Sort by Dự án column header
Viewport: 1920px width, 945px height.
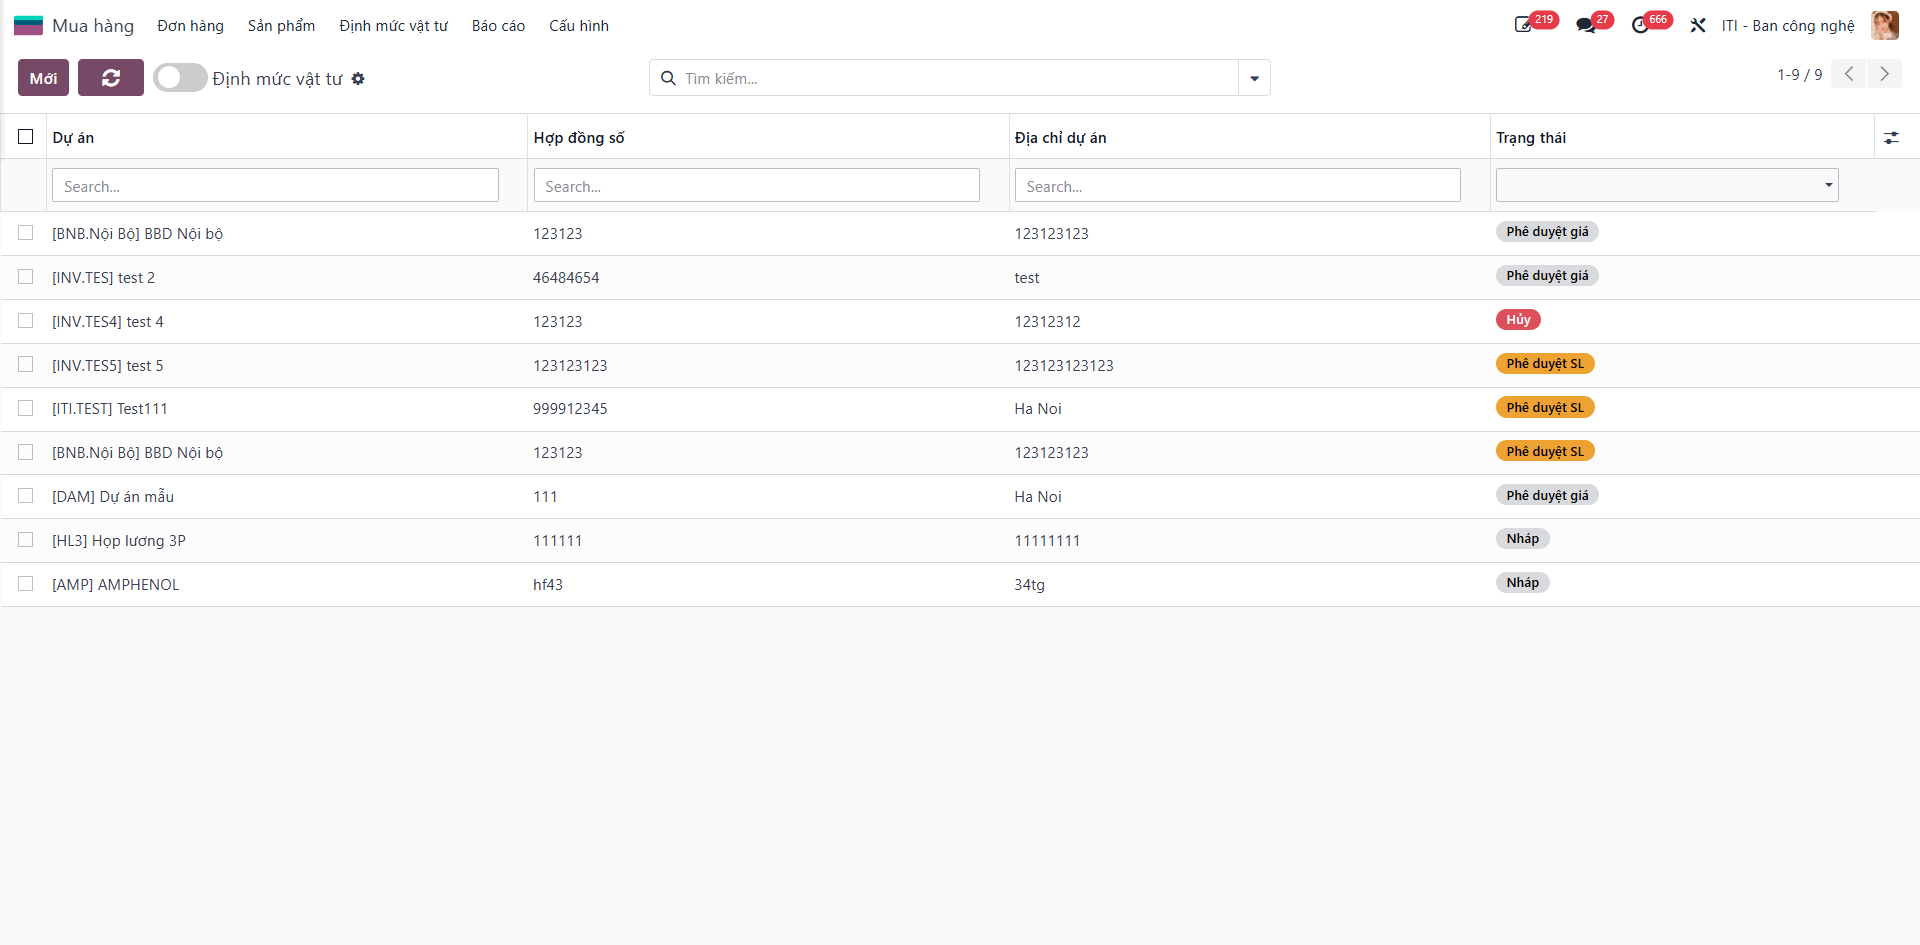click(x=73, y=138)
